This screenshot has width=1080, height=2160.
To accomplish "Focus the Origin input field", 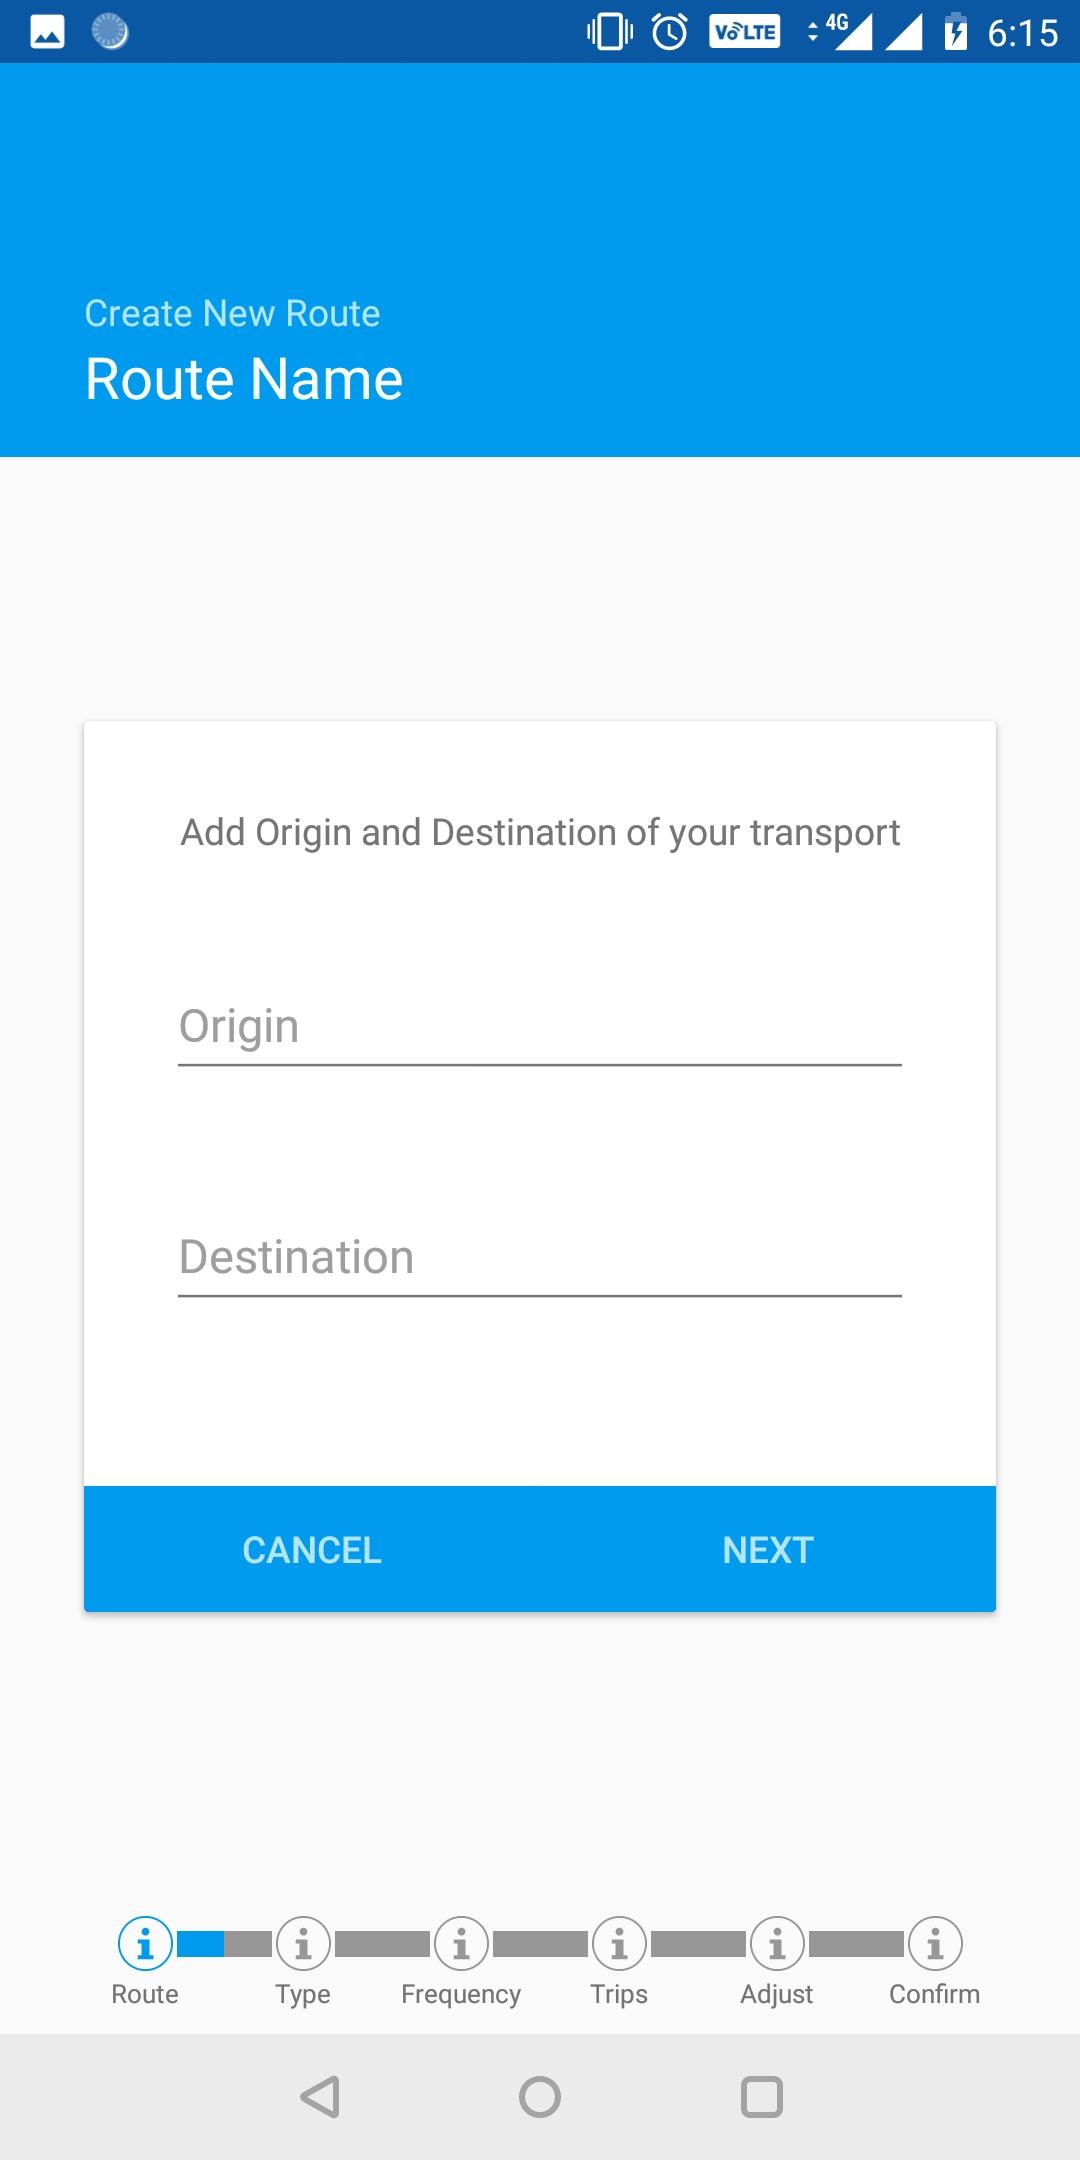I will point(540,1028).
